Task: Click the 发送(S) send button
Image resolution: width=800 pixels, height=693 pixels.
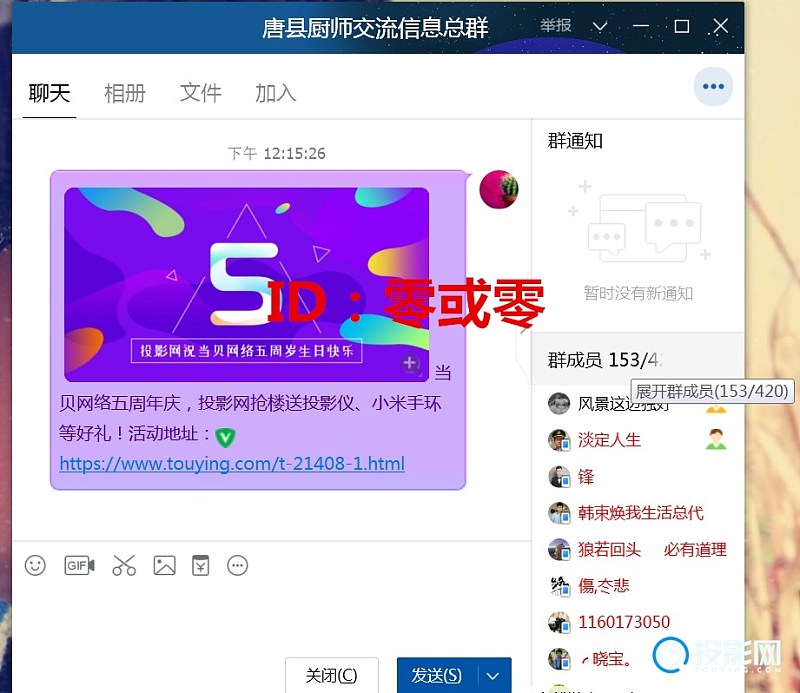Action: (x=437, y=676)
